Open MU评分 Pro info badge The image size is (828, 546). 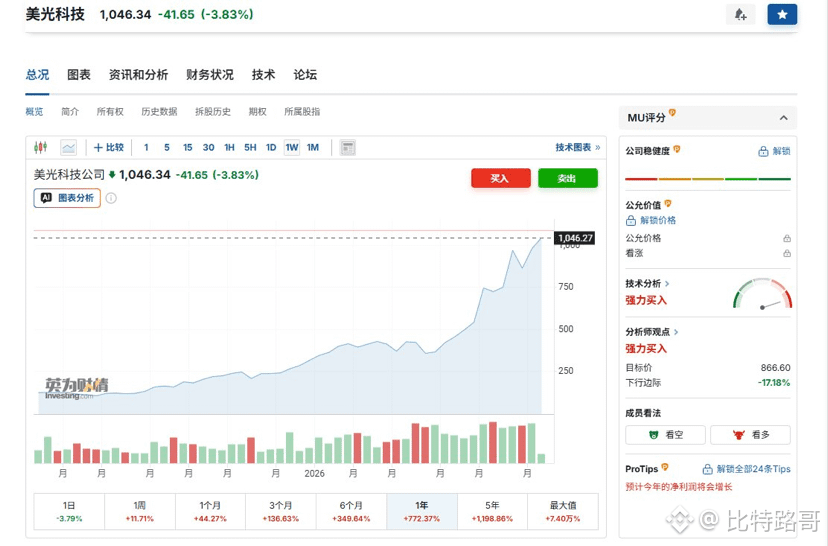coord(672,112)
